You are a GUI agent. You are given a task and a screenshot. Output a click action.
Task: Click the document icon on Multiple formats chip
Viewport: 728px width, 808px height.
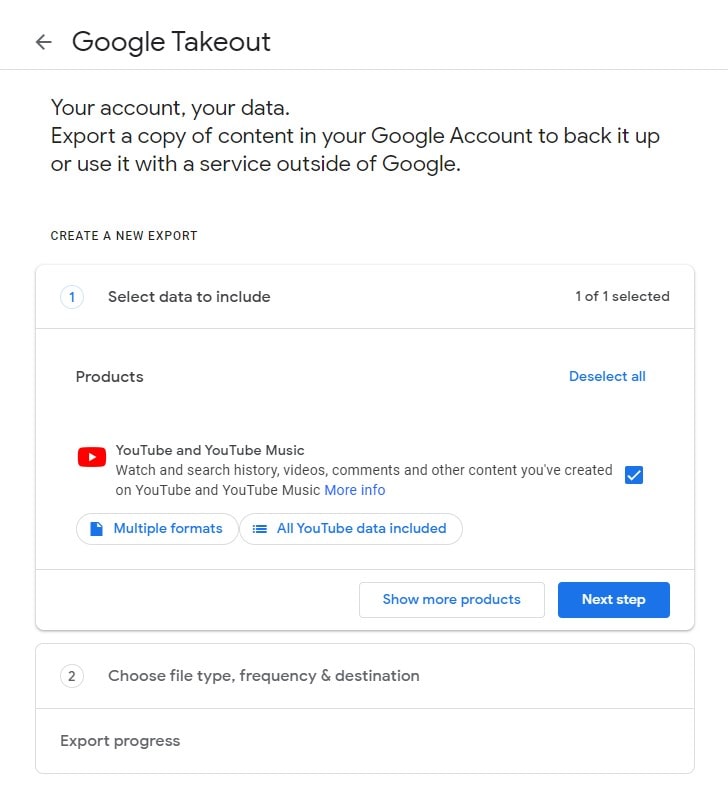(94, 529)
